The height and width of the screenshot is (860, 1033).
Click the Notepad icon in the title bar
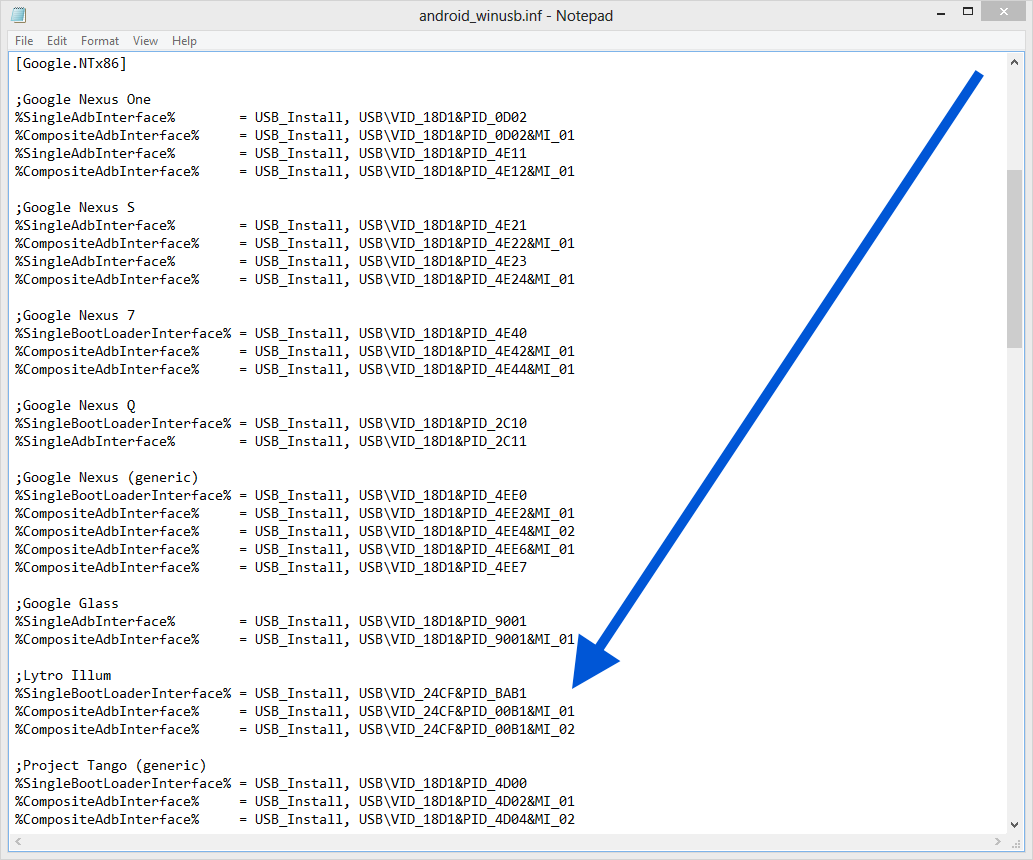[x=18, y=14]
